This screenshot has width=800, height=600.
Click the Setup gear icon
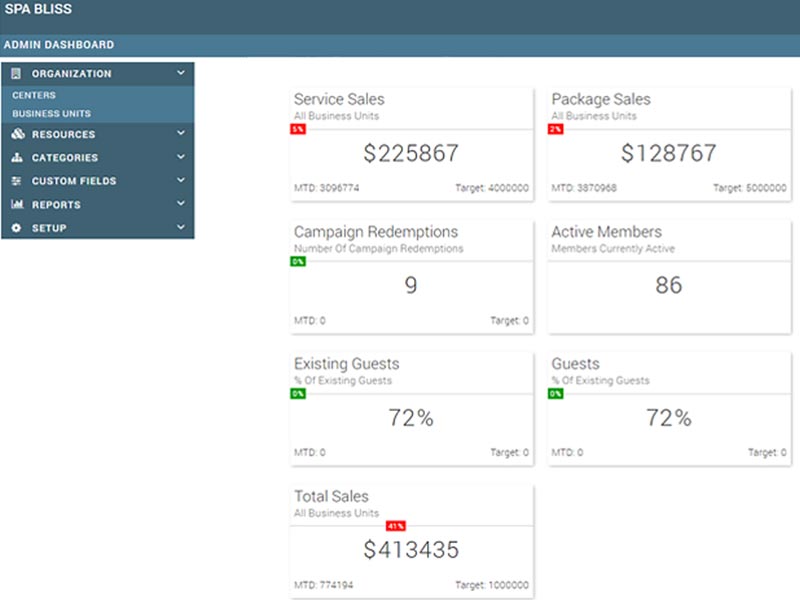16,228
